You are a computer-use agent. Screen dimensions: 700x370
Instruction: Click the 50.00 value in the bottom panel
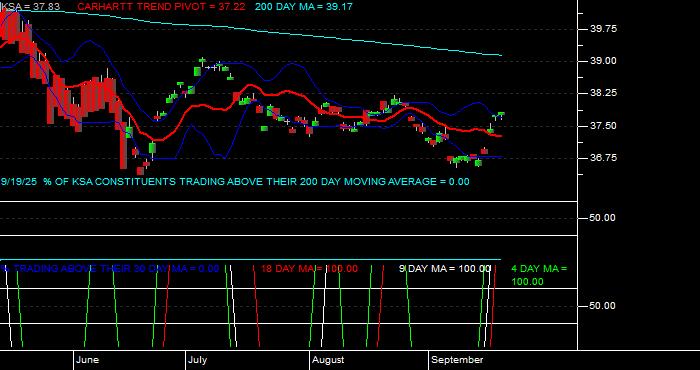point(603,306)
